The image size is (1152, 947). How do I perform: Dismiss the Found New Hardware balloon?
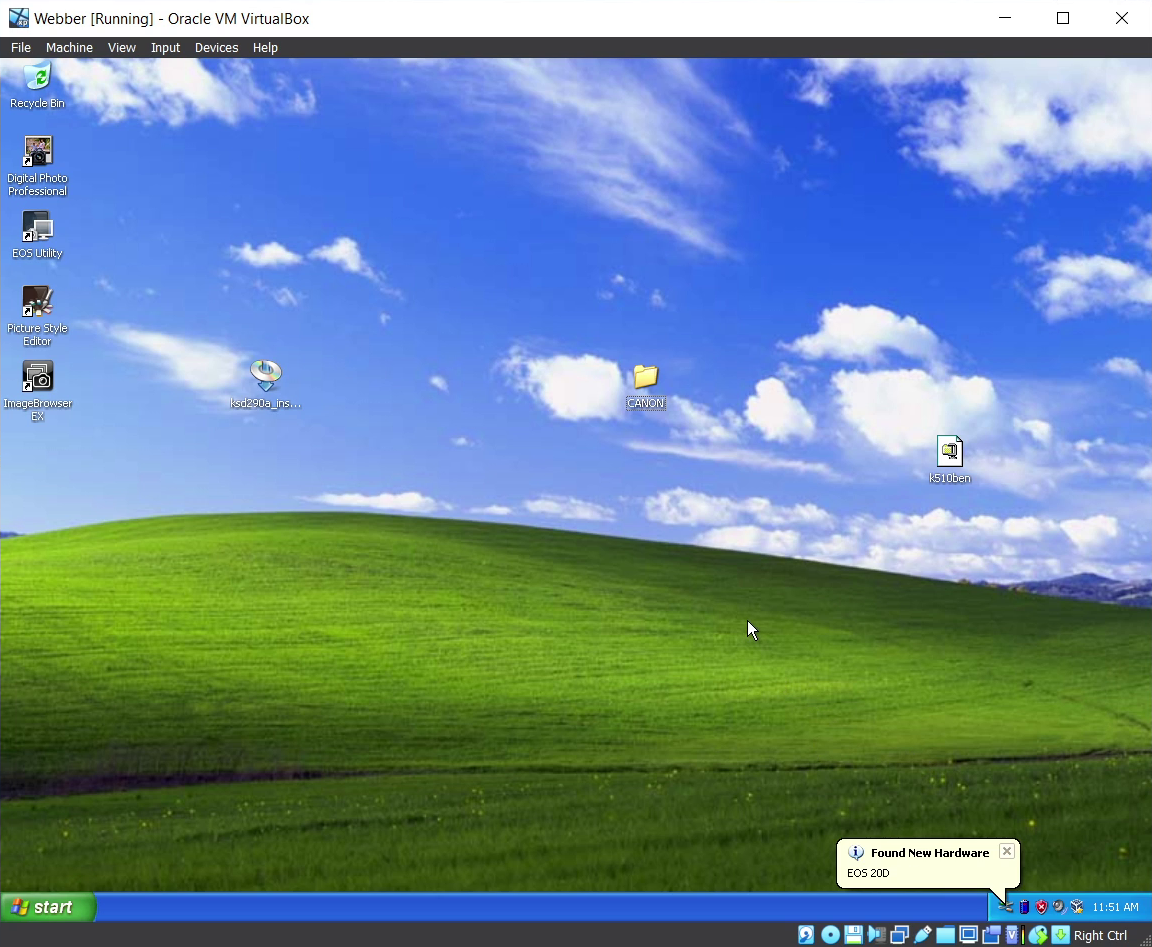pos(1007,851)
